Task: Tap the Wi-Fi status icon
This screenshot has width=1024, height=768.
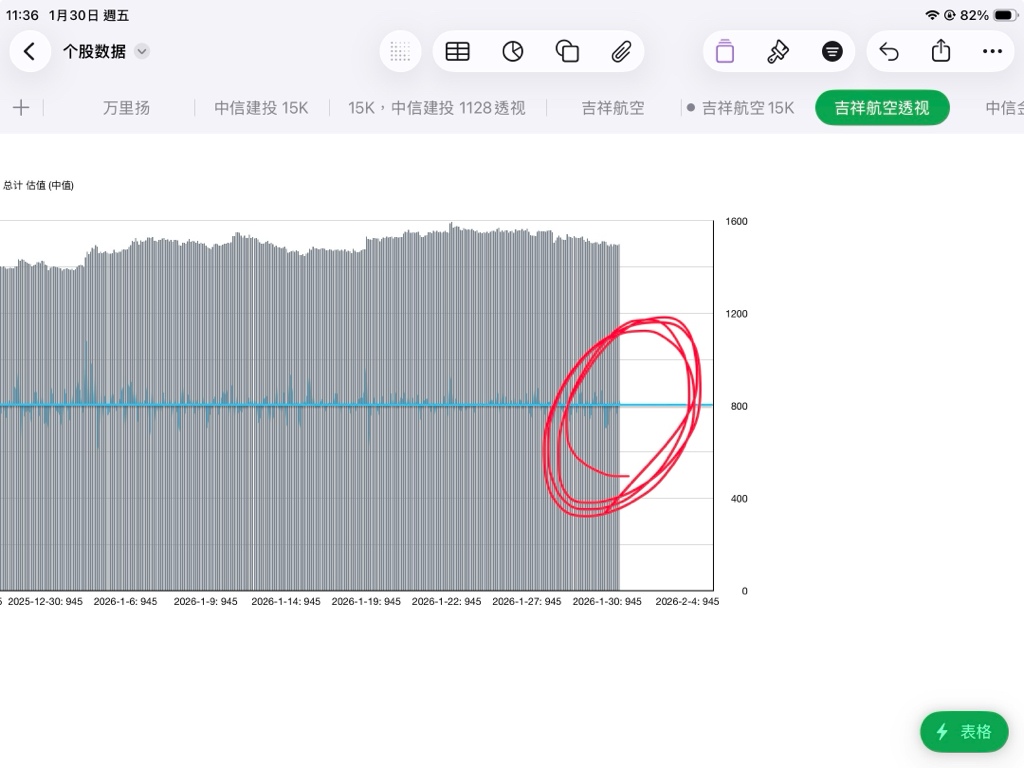Action: click(932, 15)
